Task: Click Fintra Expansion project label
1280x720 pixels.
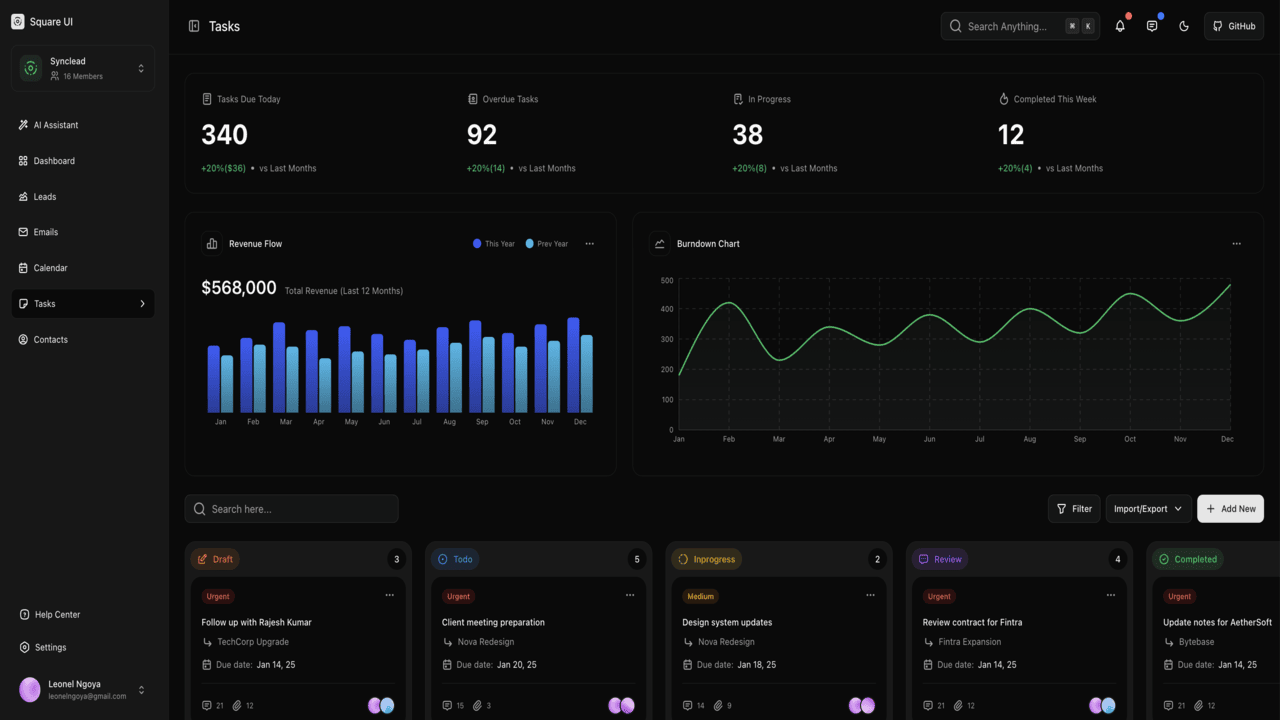Action: pyautogui.click(x=970, y=642)
